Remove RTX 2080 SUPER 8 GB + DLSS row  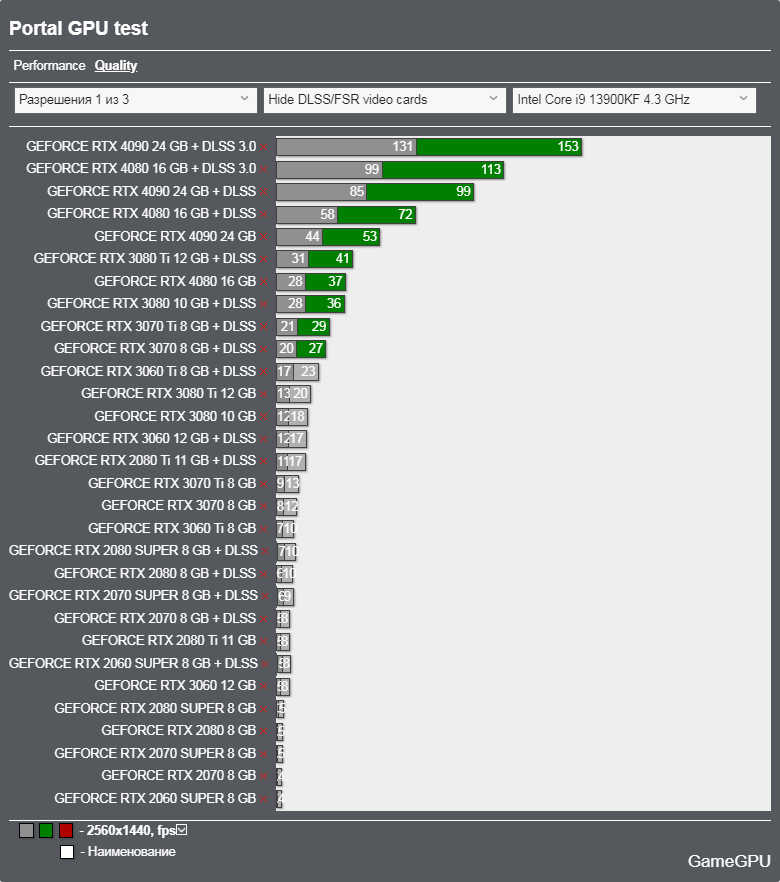265,551
